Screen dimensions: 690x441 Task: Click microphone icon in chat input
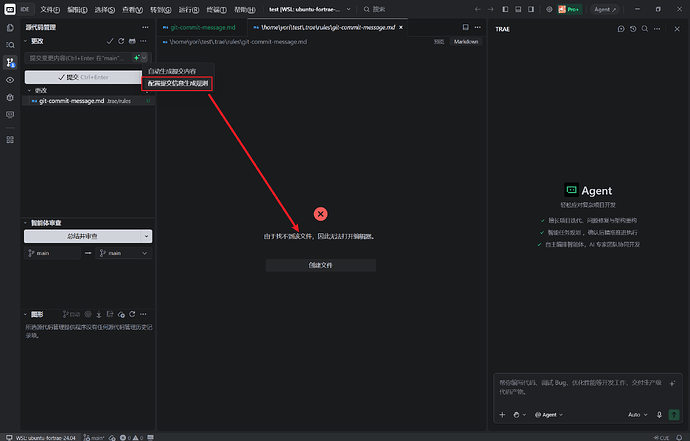pyautogui.click(x=659, y=415)
